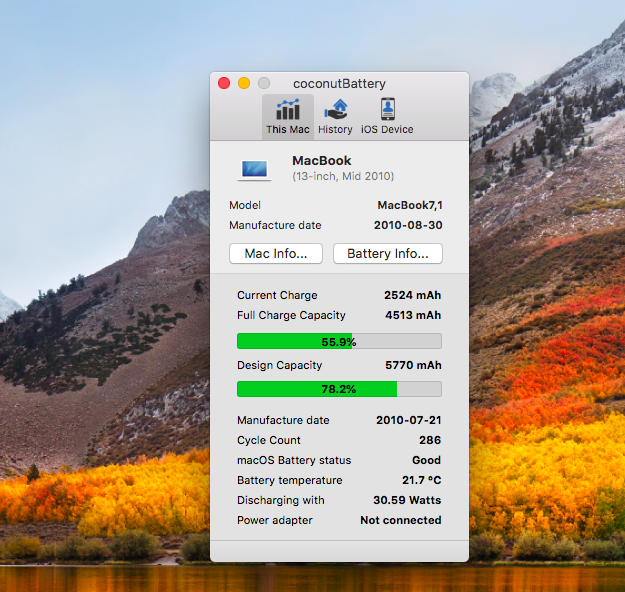Screen dimensions: 625x592
Task: Click the Design Capacity label
Action: coord(280,365)
